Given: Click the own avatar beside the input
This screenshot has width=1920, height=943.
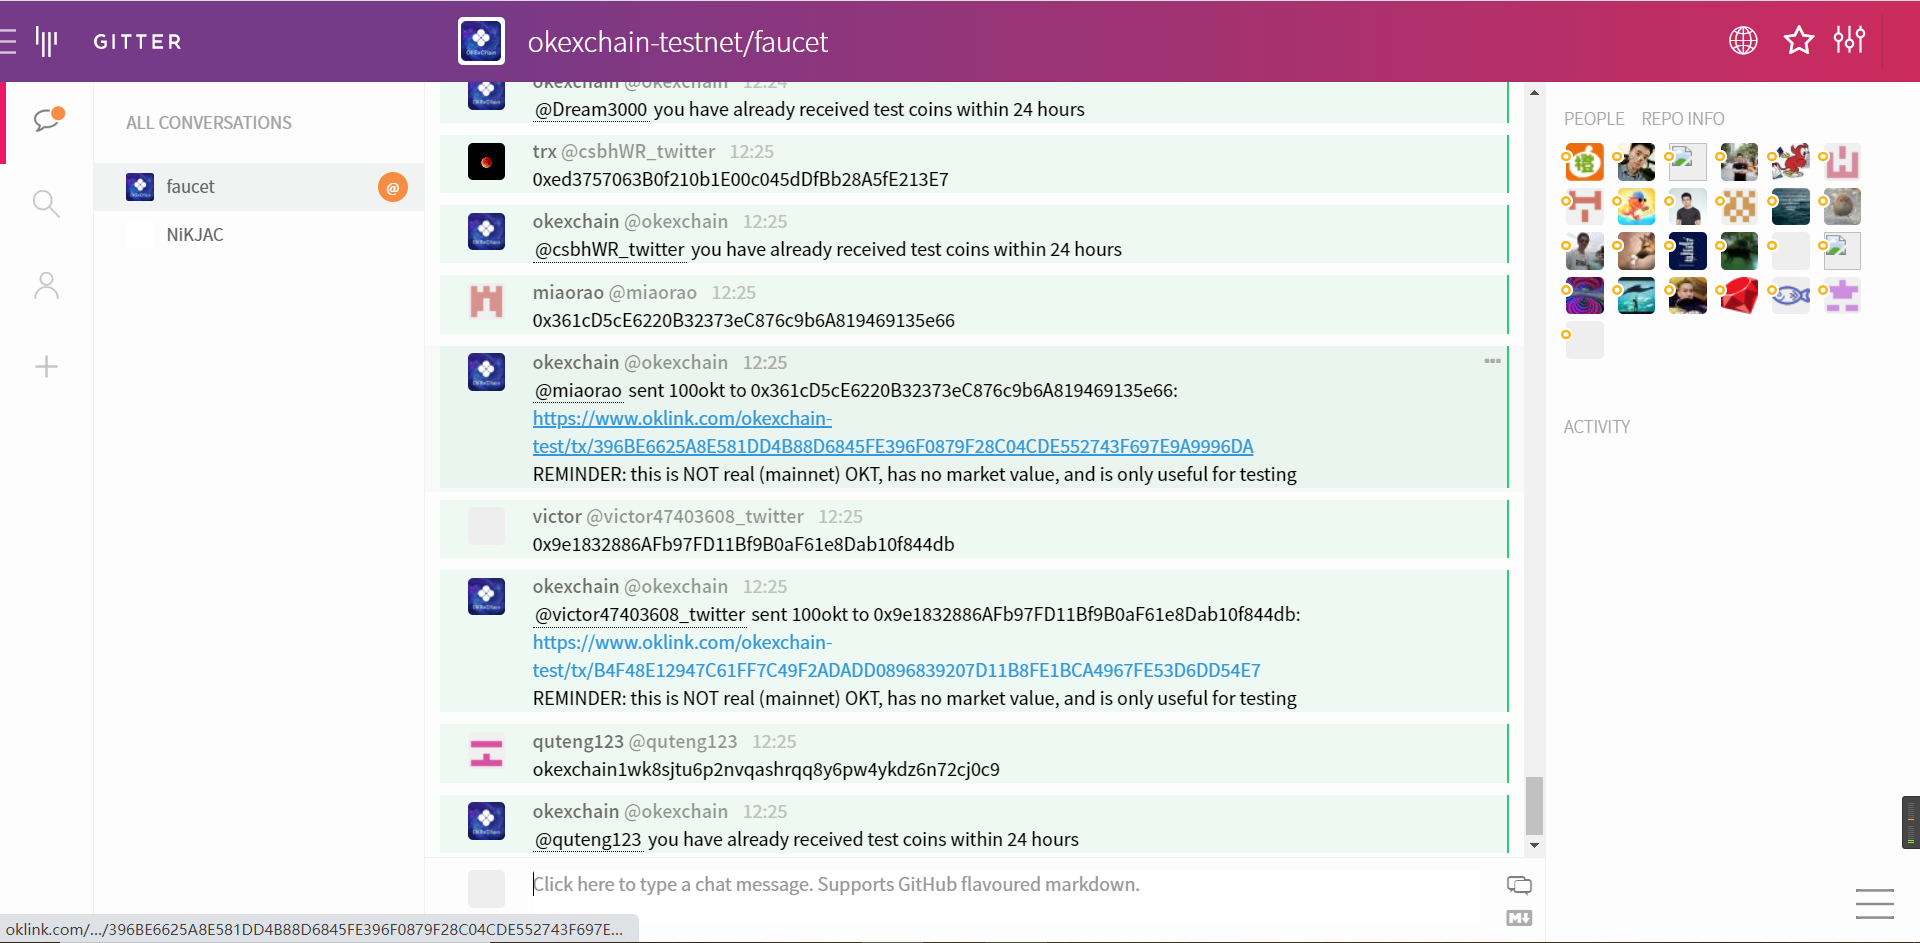Looking at the screenshot, I should tap(486, 888).
